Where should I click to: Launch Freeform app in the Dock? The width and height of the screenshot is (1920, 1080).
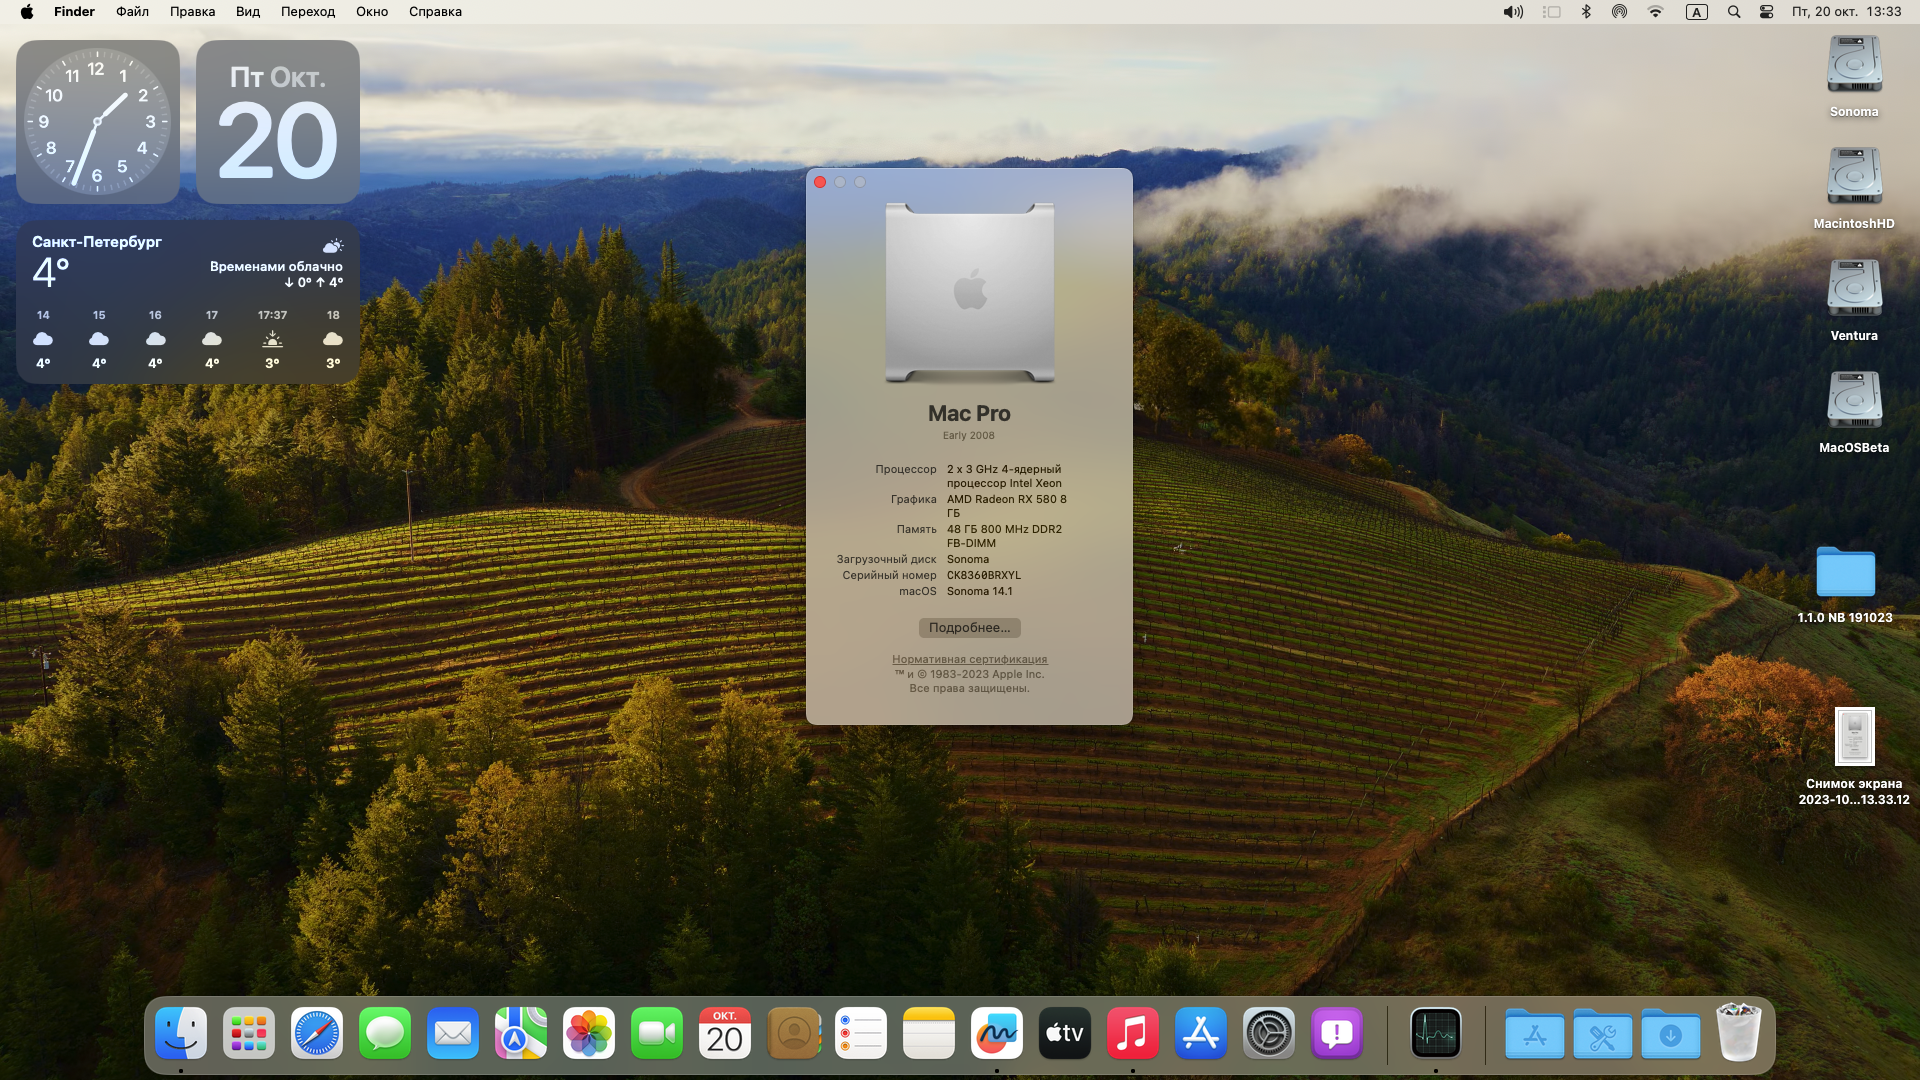[x=997, y=1034]
